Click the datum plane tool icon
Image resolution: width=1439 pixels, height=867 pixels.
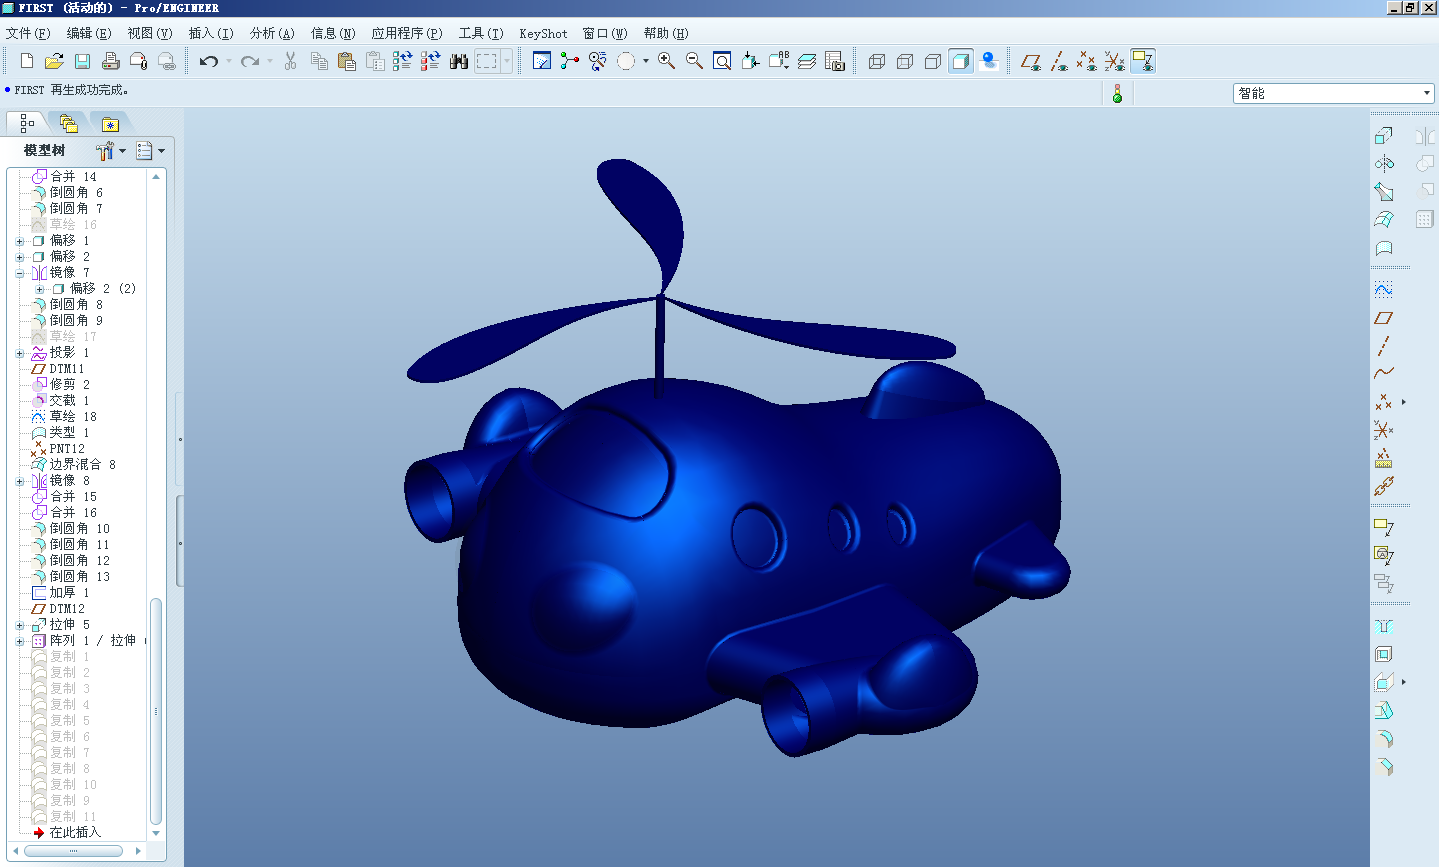point(1383,318)
